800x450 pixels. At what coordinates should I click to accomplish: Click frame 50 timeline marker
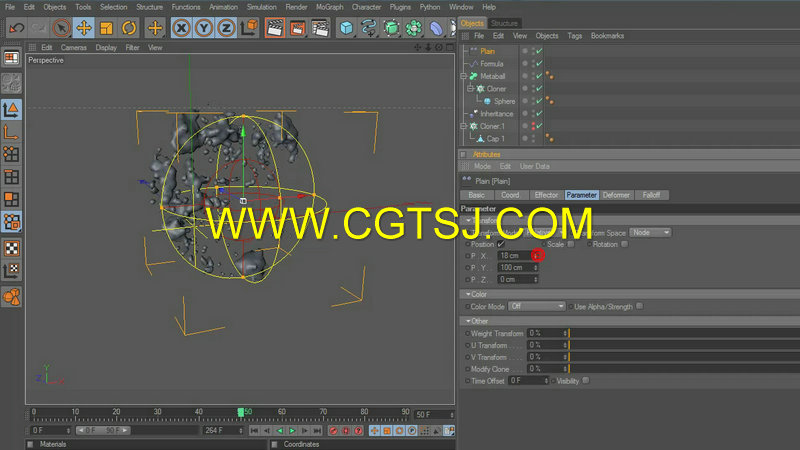[241, 412]
